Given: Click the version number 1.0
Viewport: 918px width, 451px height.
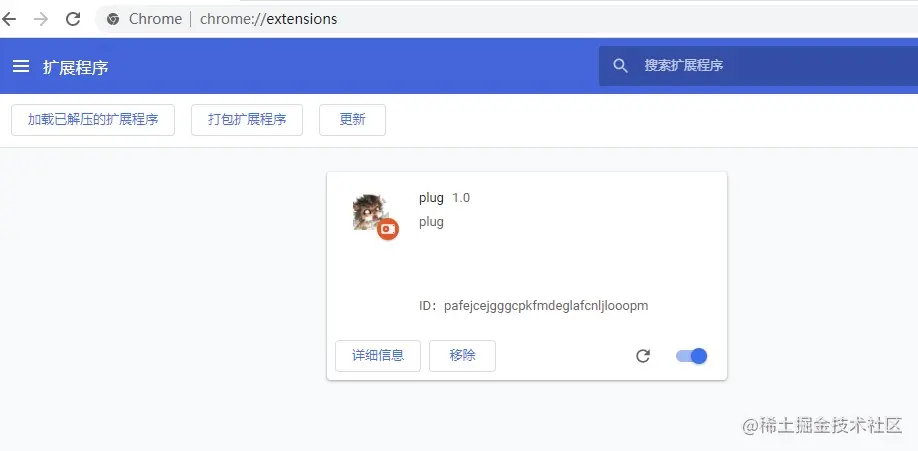Looking at the screenshot, I should tap(461, 198).
